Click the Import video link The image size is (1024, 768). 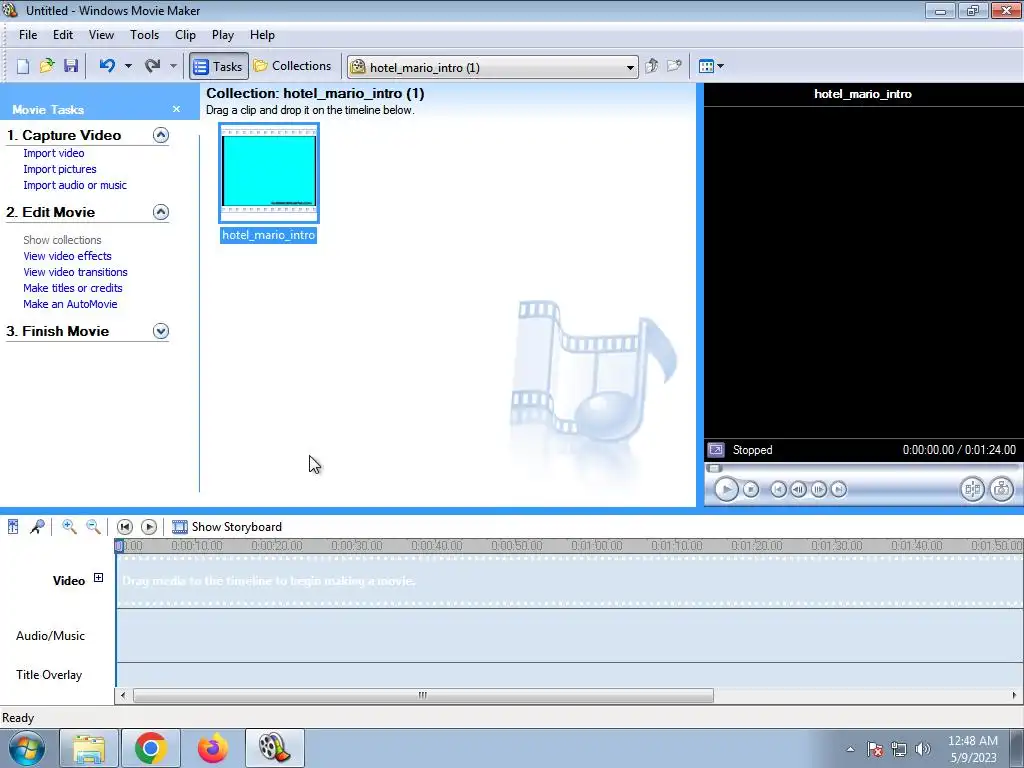pos(54,153)
